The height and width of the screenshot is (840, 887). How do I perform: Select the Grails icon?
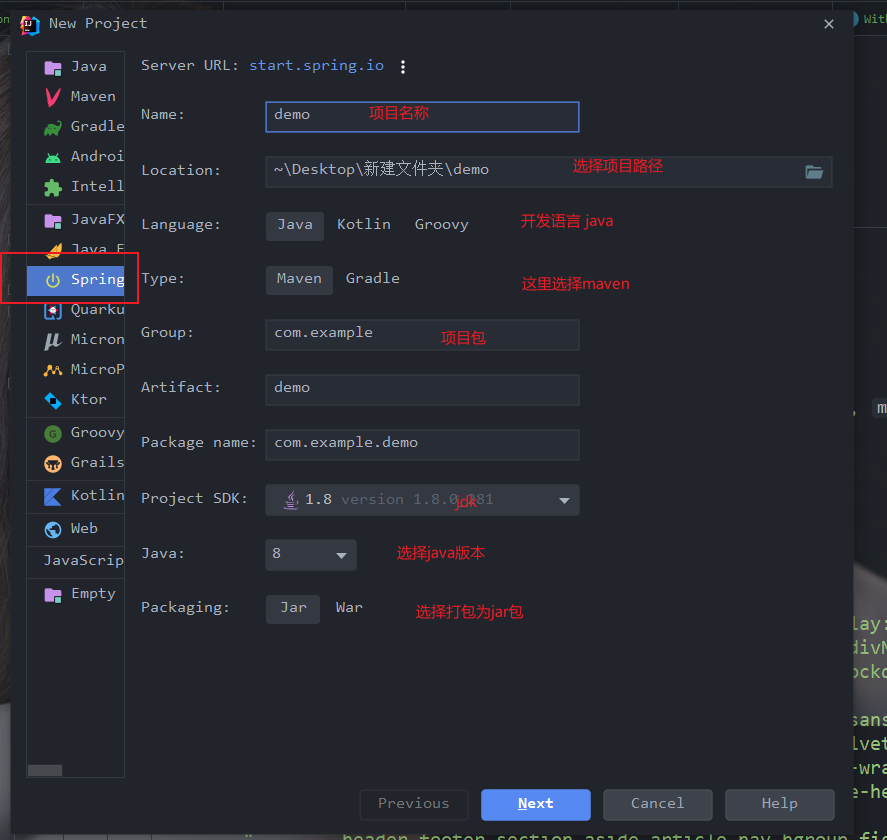(53, 464)
